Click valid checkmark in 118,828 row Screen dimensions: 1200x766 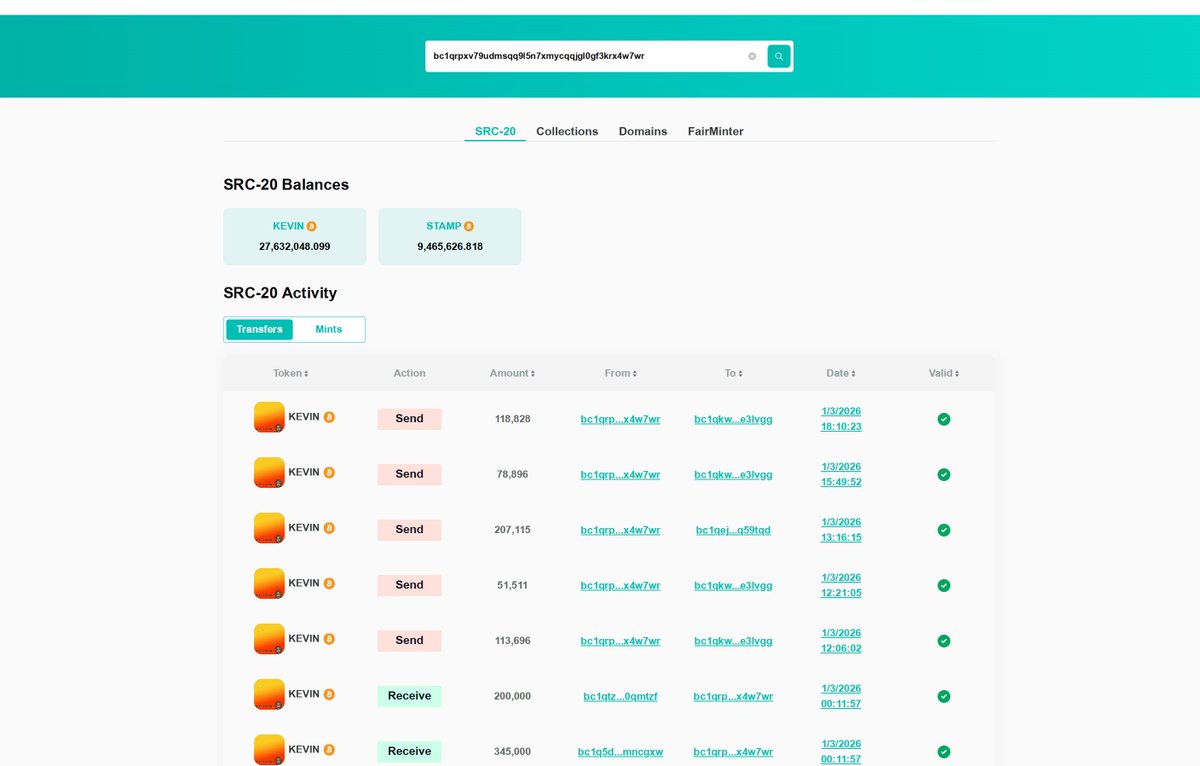(x=943, y=419)
